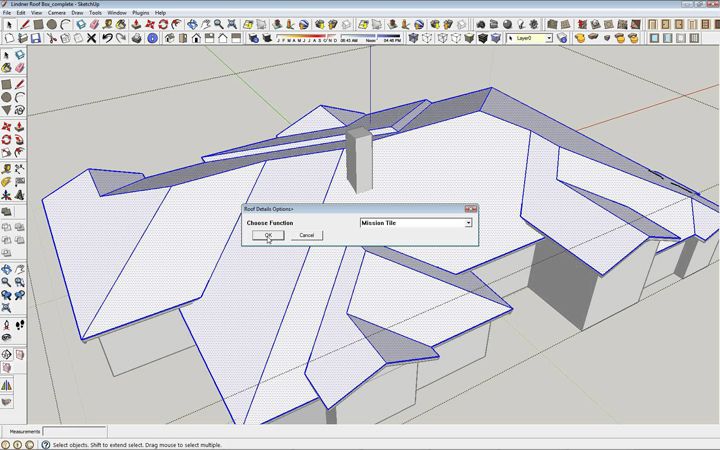720x450 pixels.
Task: Adjust the shadow time-of-day slider
Action: coord(370,37)
